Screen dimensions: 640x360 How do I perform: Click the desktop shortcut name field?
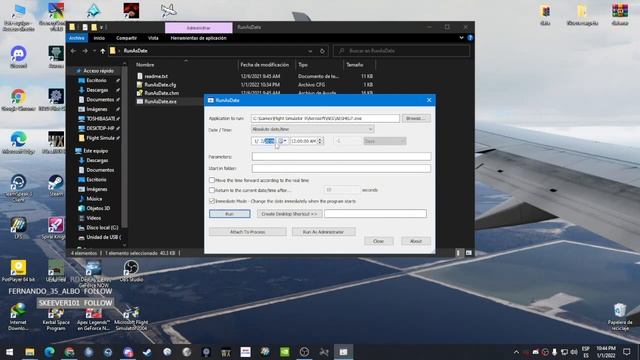tap(376, 214)
